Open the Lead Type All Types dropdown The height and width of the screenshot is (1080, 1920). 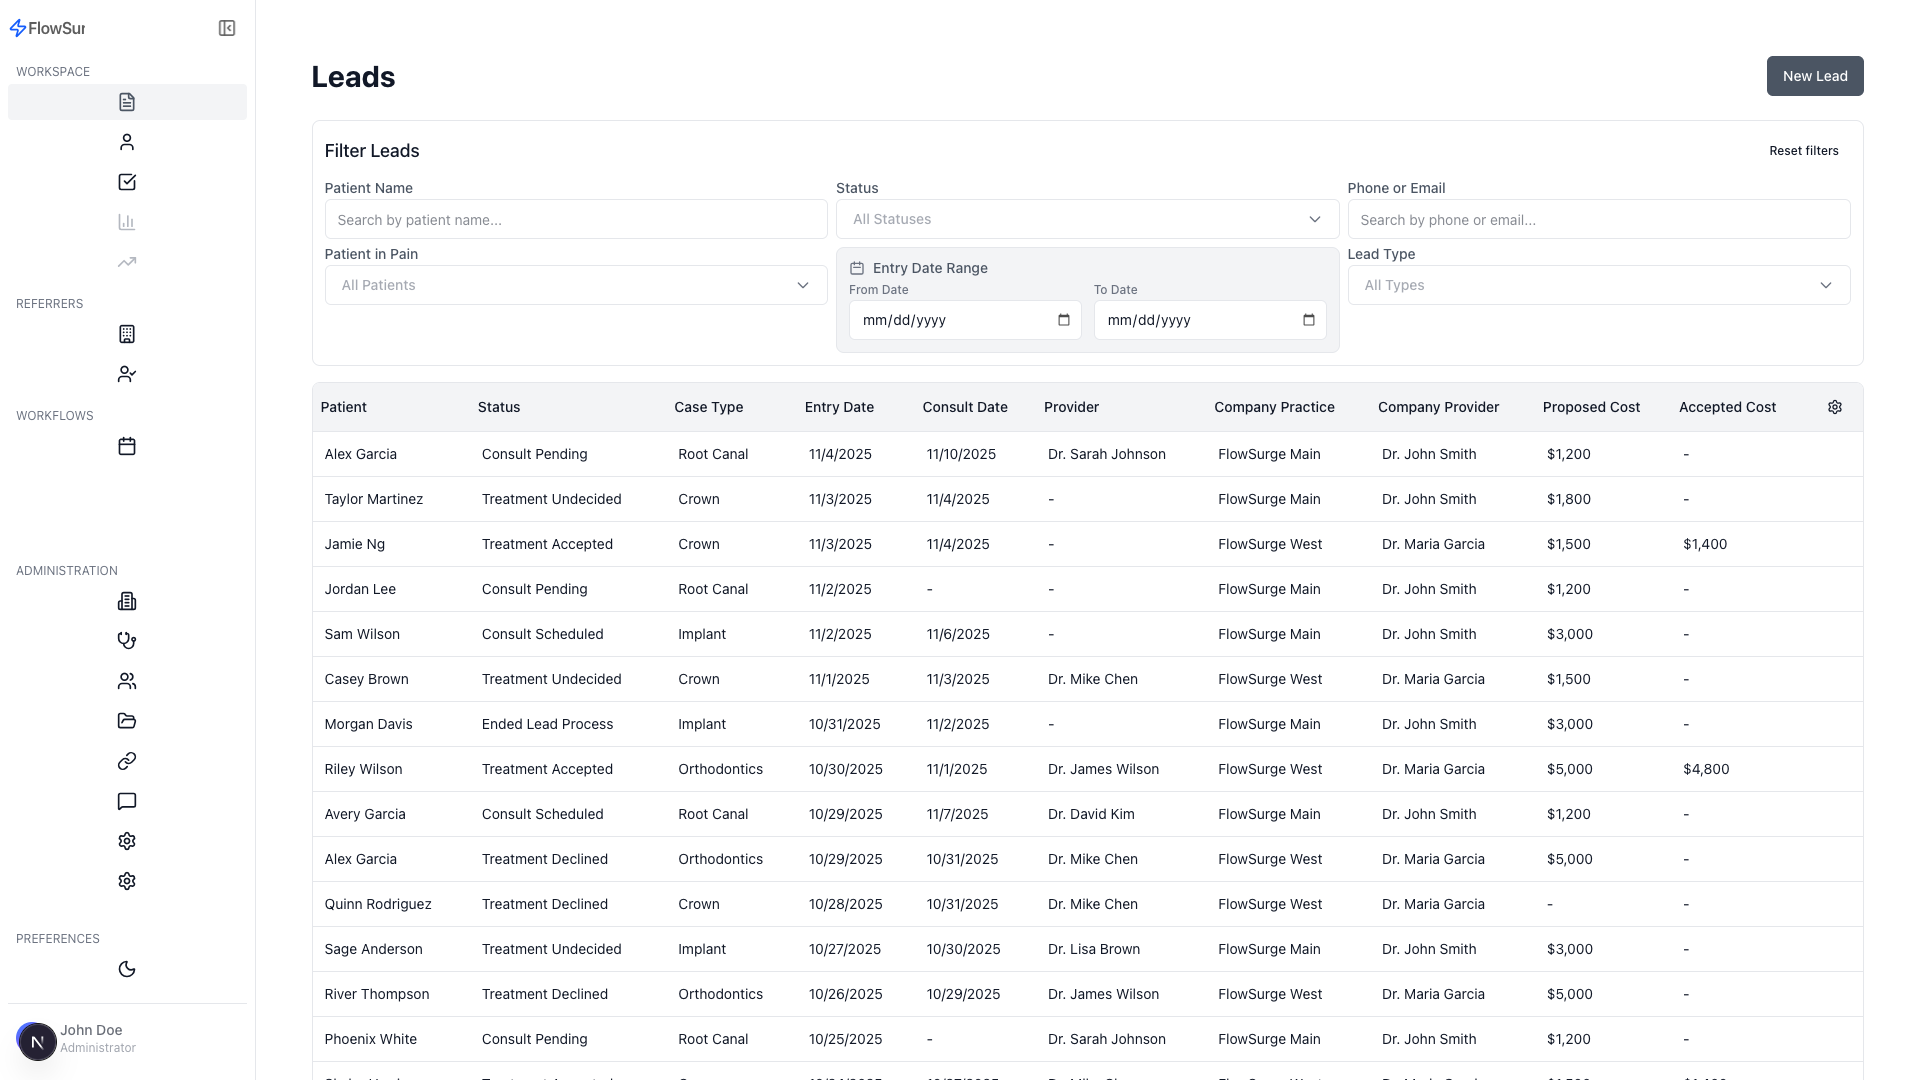1598,285
